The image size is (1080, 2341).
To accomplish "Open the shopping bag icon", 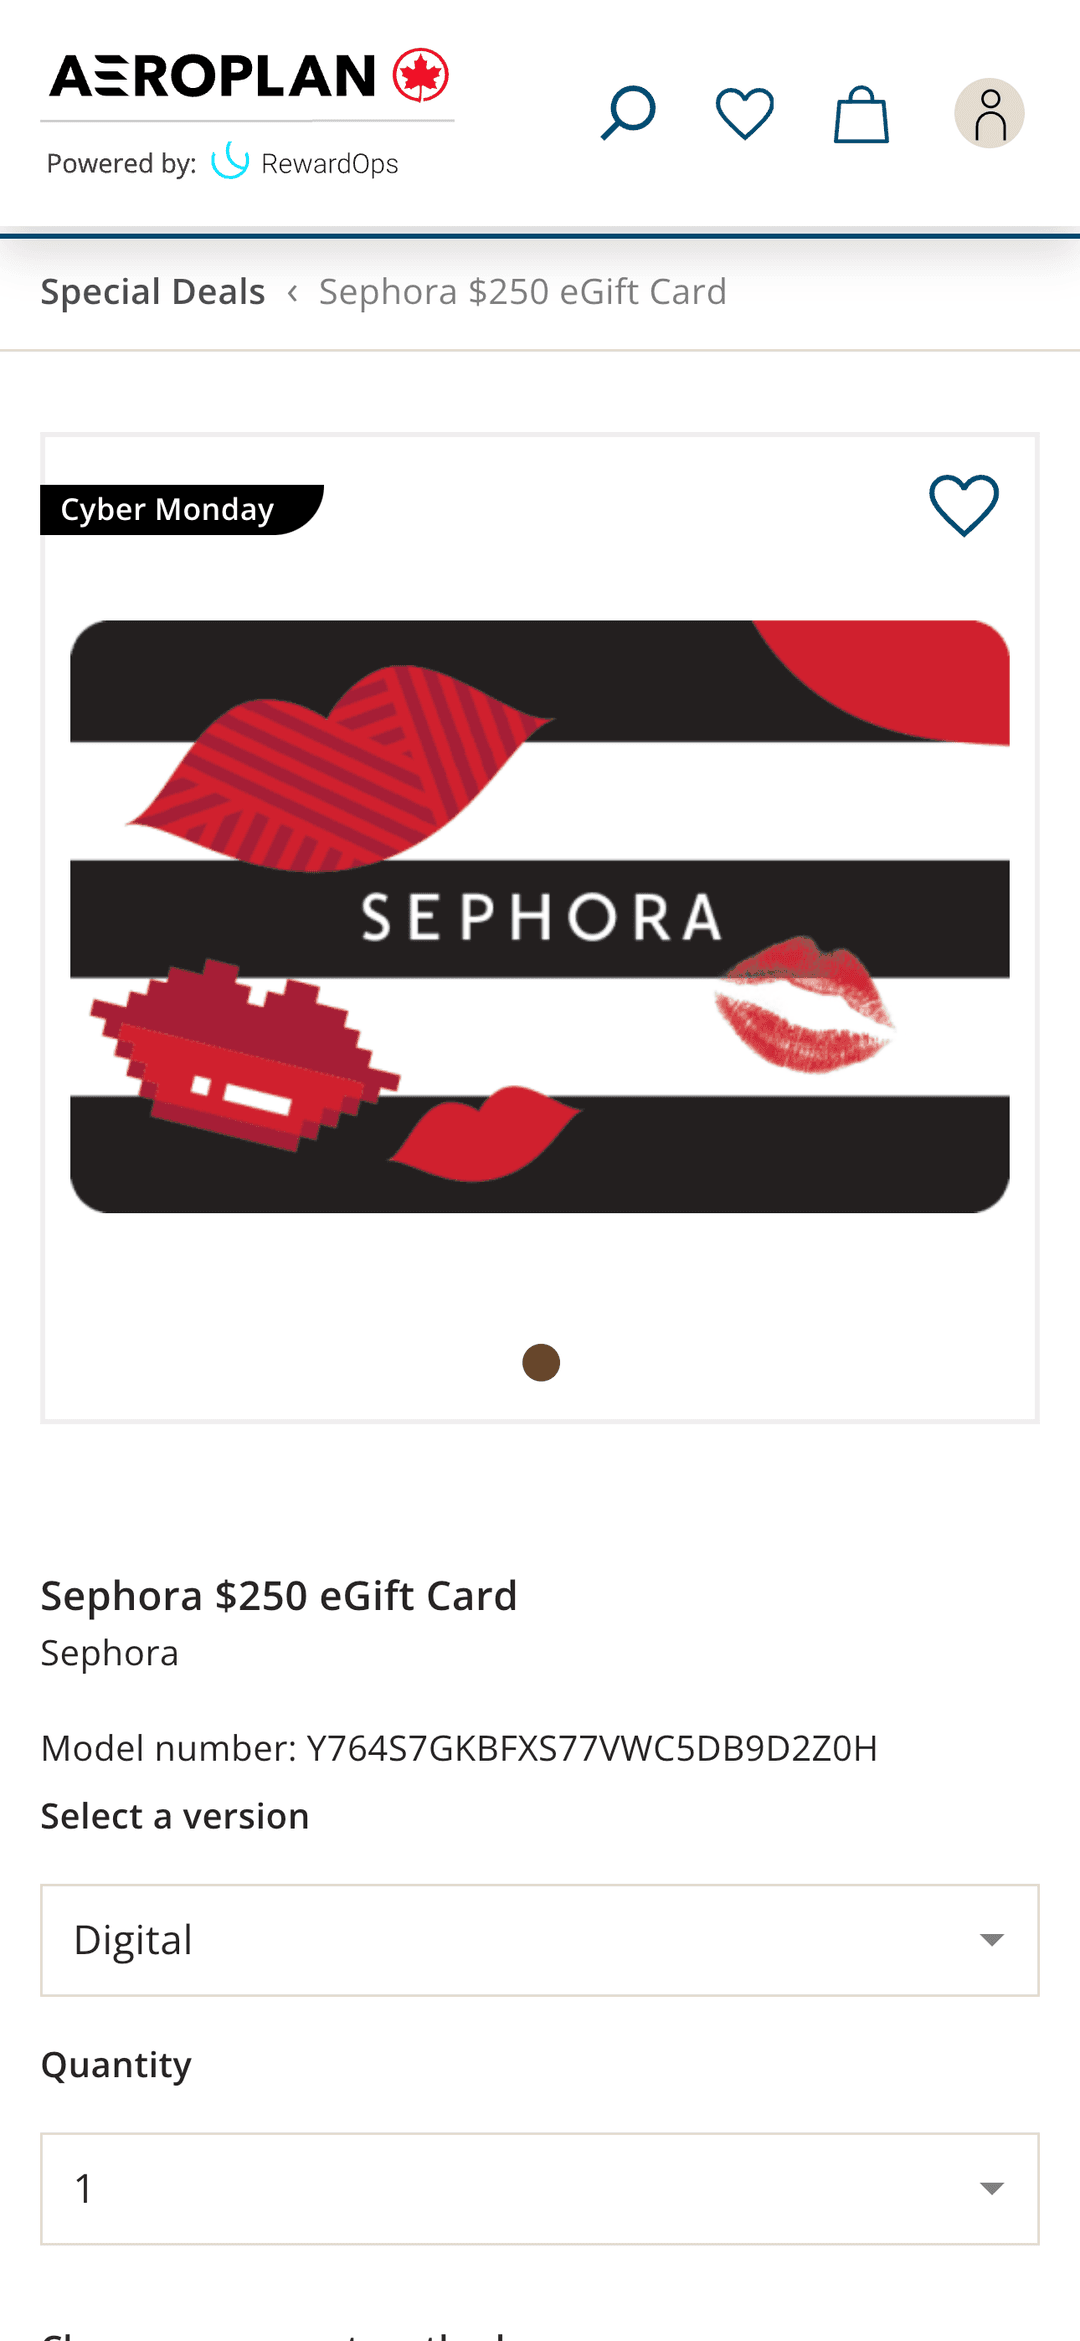I will (861, 114).
